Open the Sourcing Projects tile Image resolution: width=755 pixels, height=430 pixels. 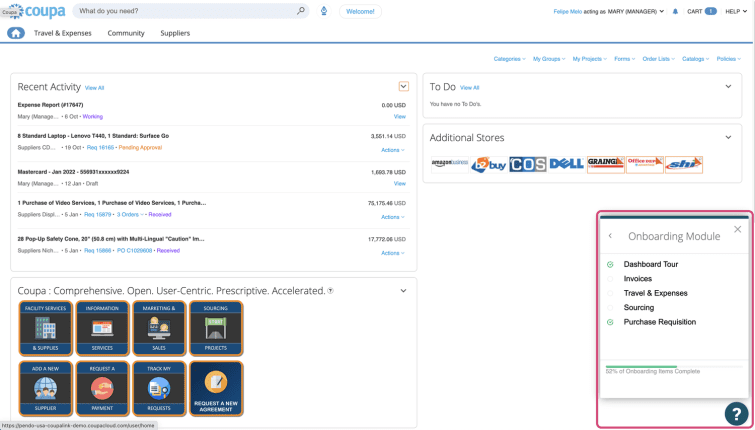(x=216, y=328)
